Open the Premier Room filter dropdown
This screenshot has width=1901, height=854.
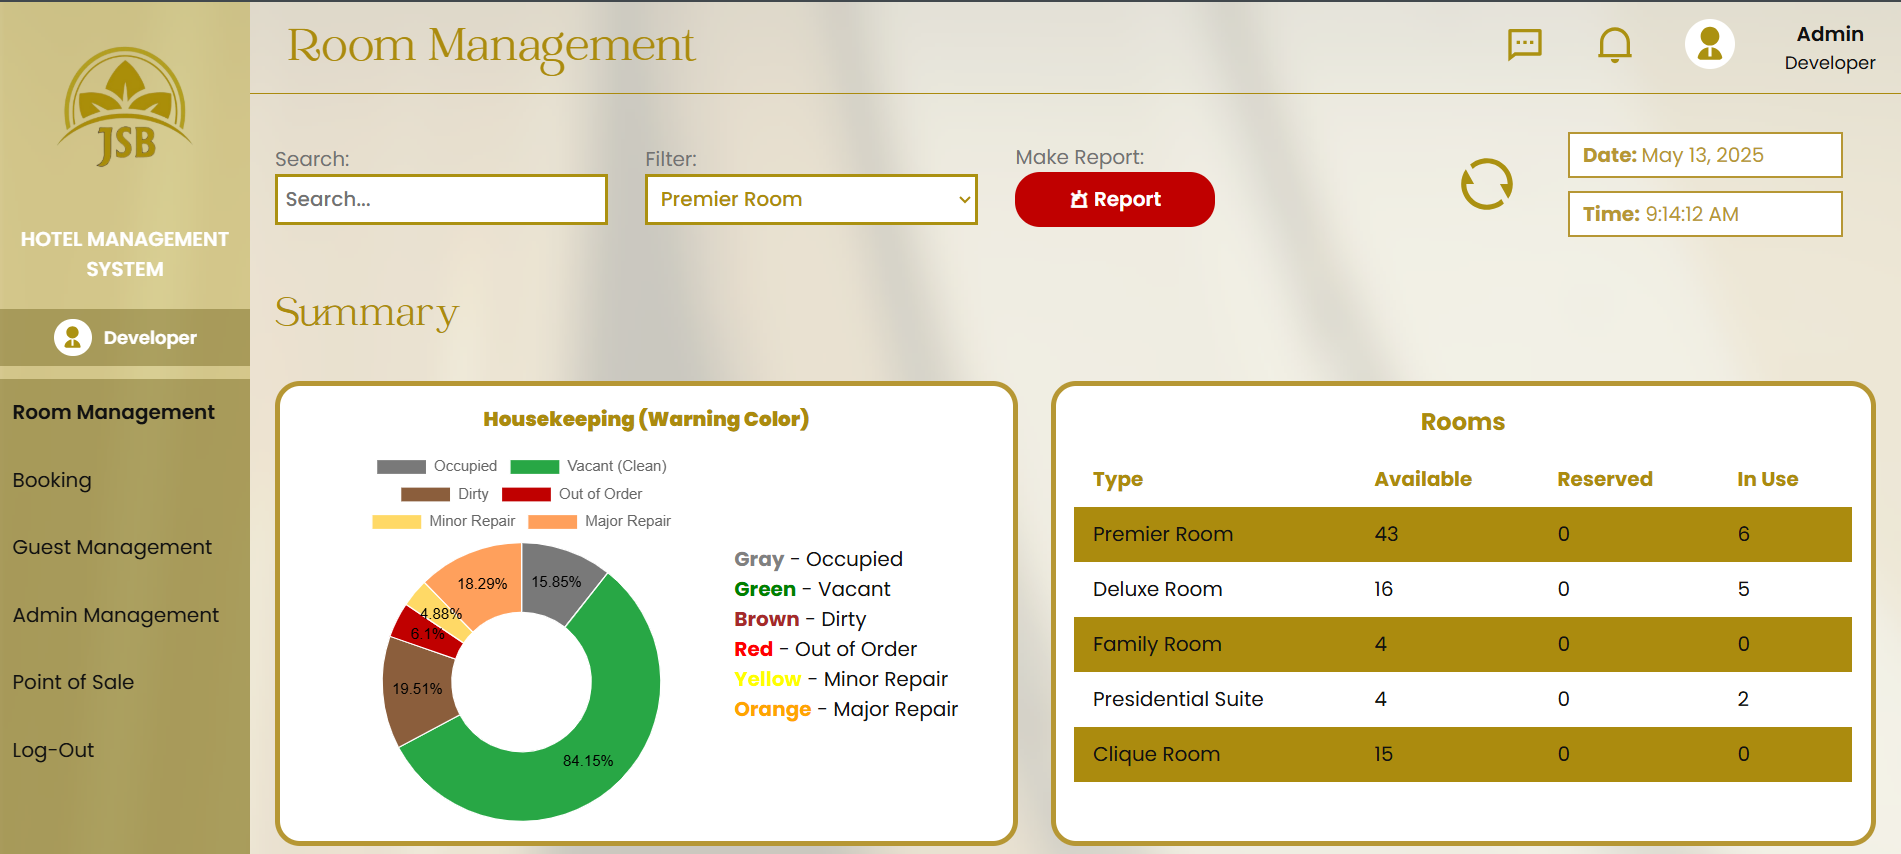[811, 200]
